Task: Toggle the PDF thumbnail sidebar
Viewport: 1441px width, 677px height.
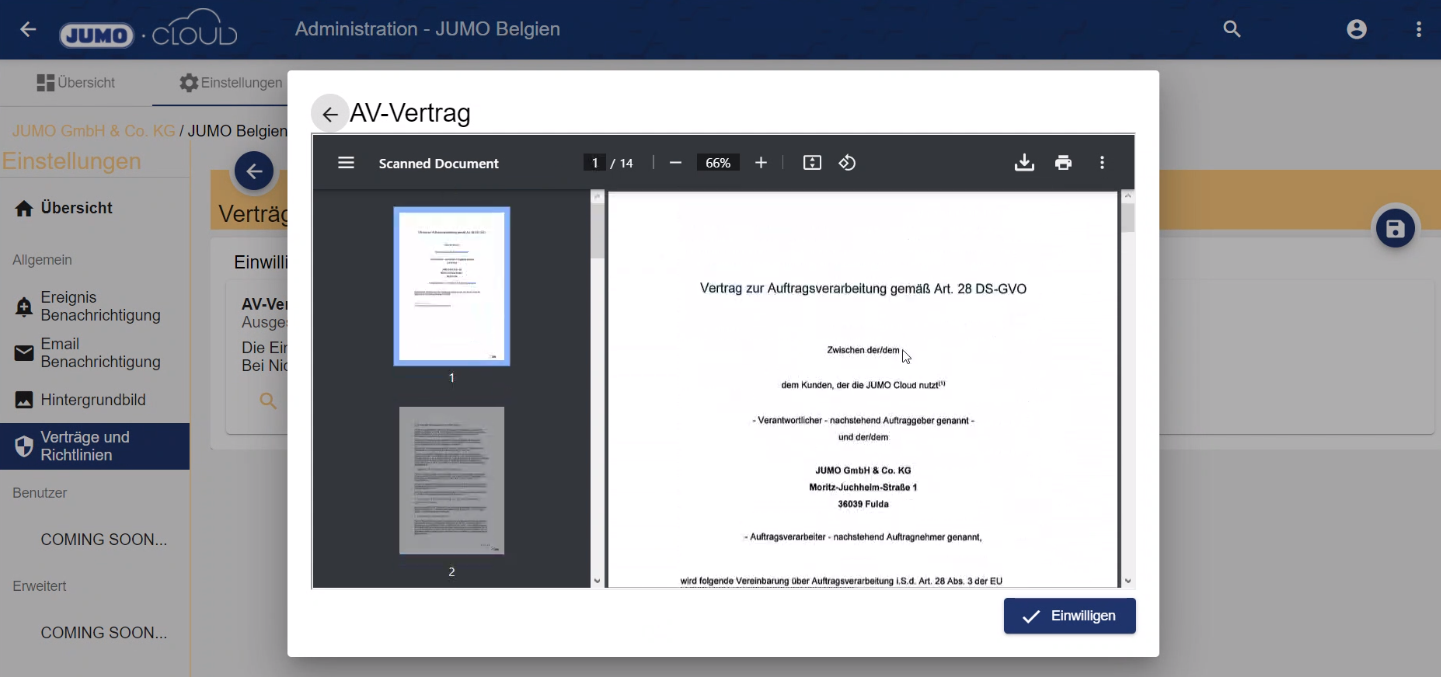Action: 346,163
